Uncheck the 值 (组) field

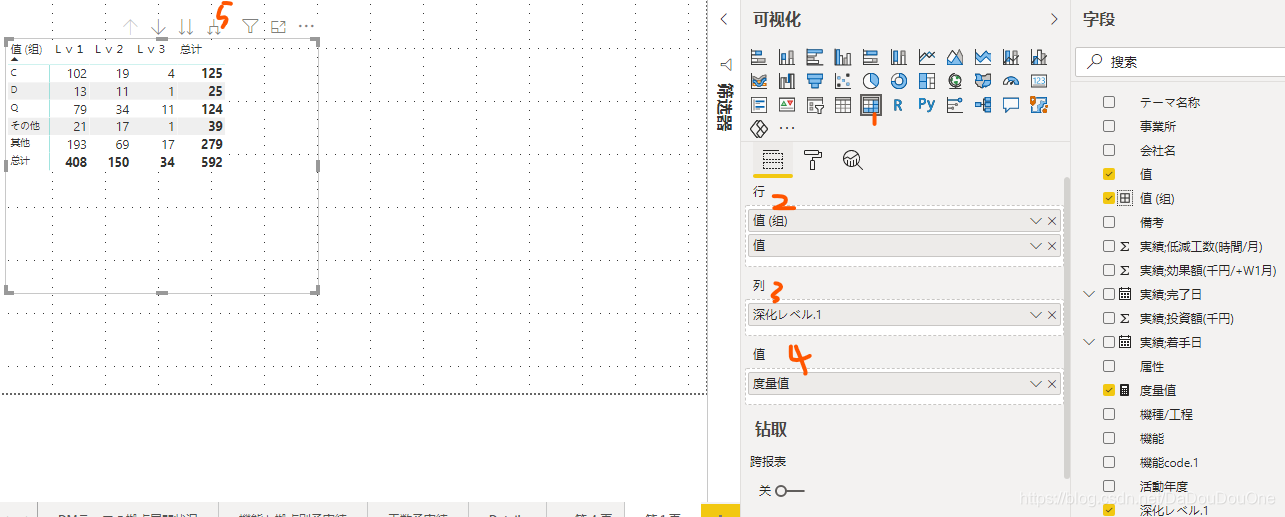coord(1109,198)
